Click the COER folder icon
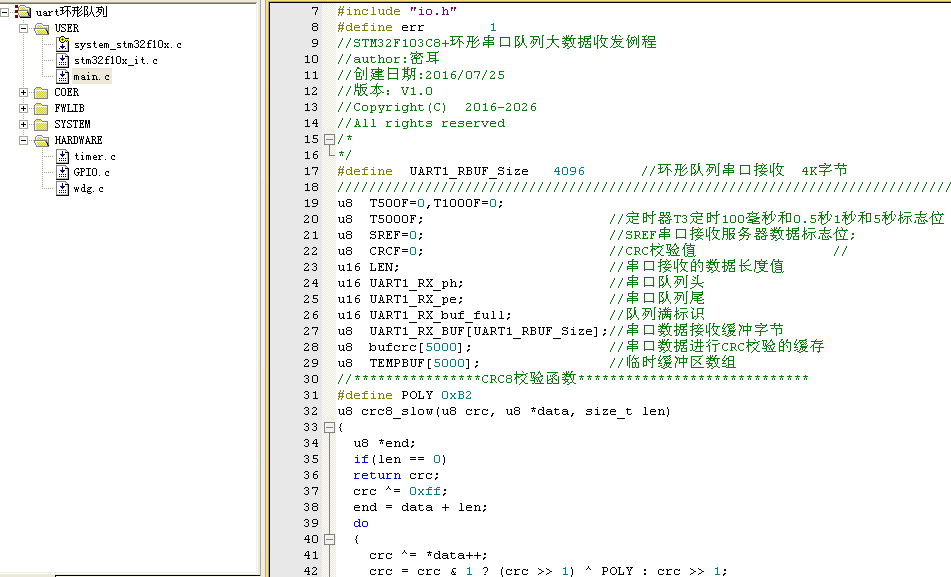The width and height of the screenshot is (951, 577). click(x=42, y=93)
